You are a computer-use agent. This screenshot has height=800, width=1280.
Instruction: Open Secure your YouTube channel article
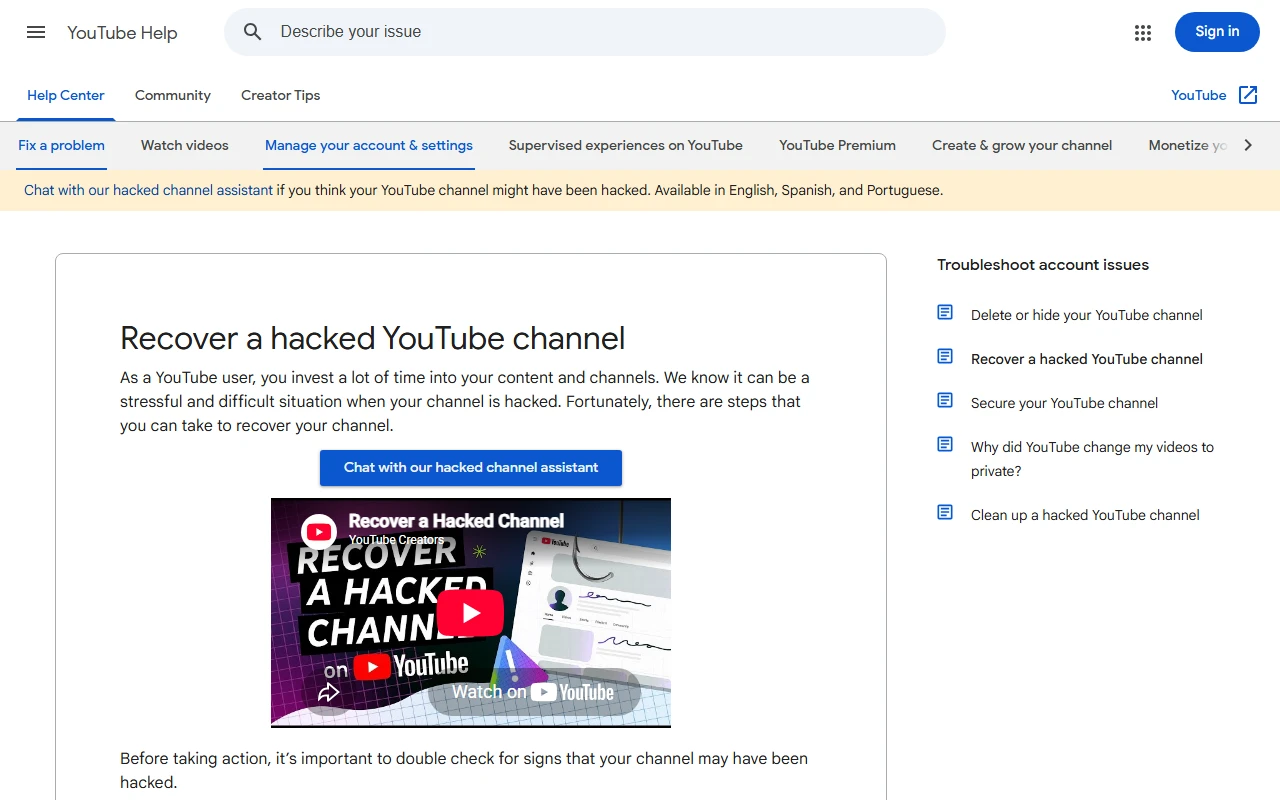pos(1064,403)
